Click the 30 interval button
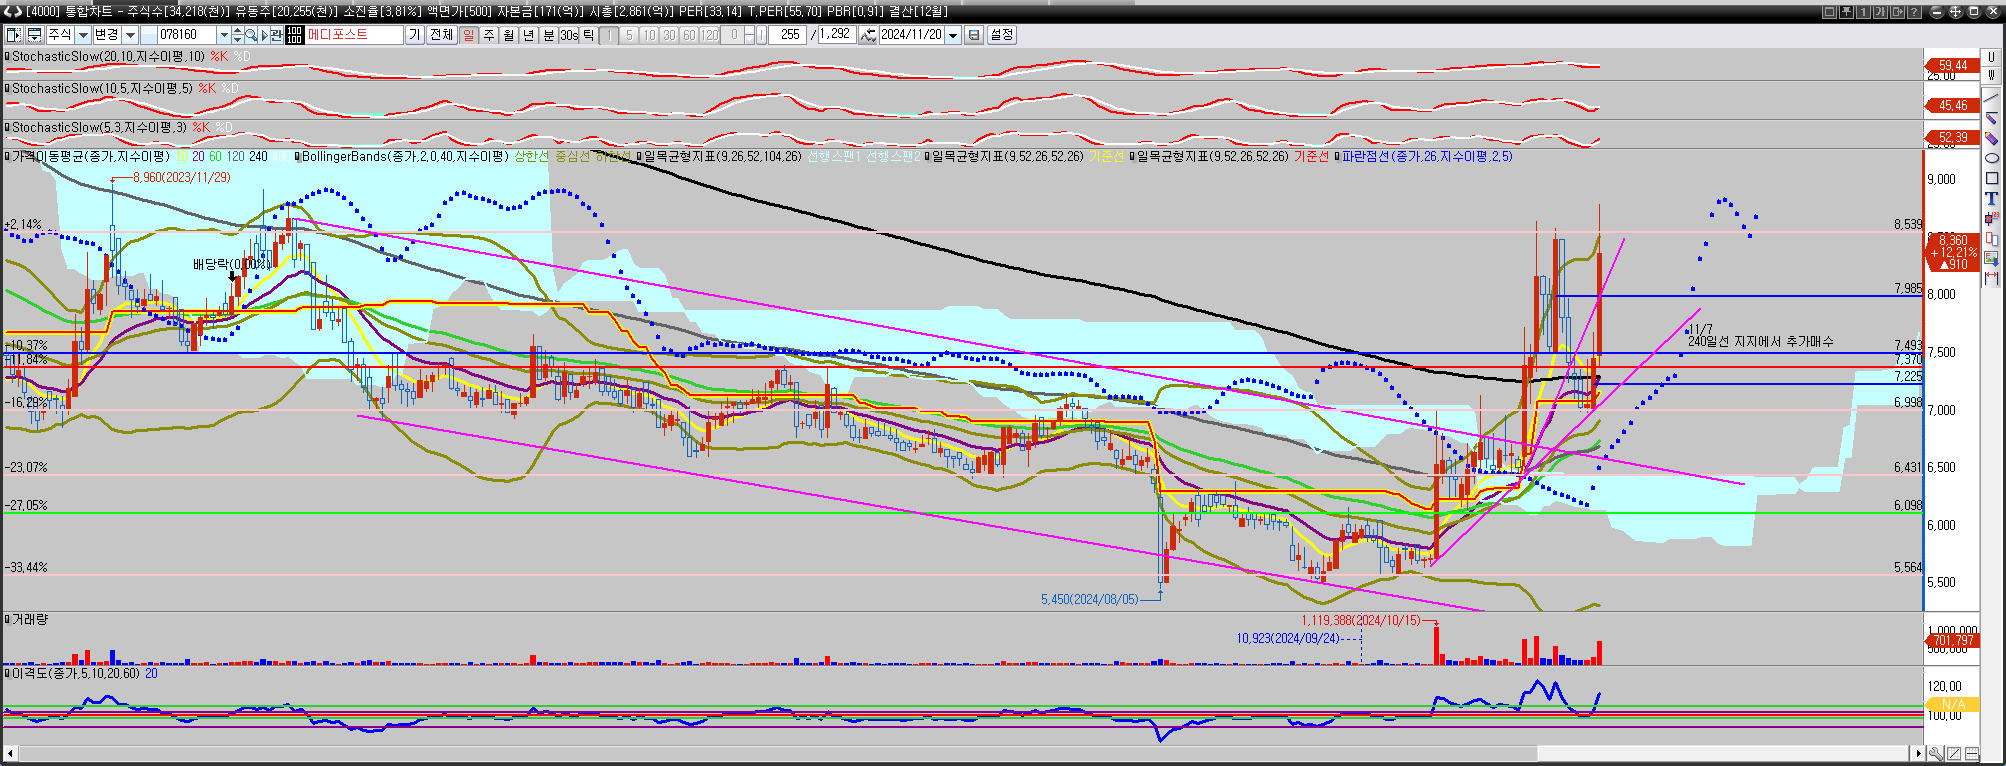2006x766 pixels. pyautogui.click(x=669, y=35)
